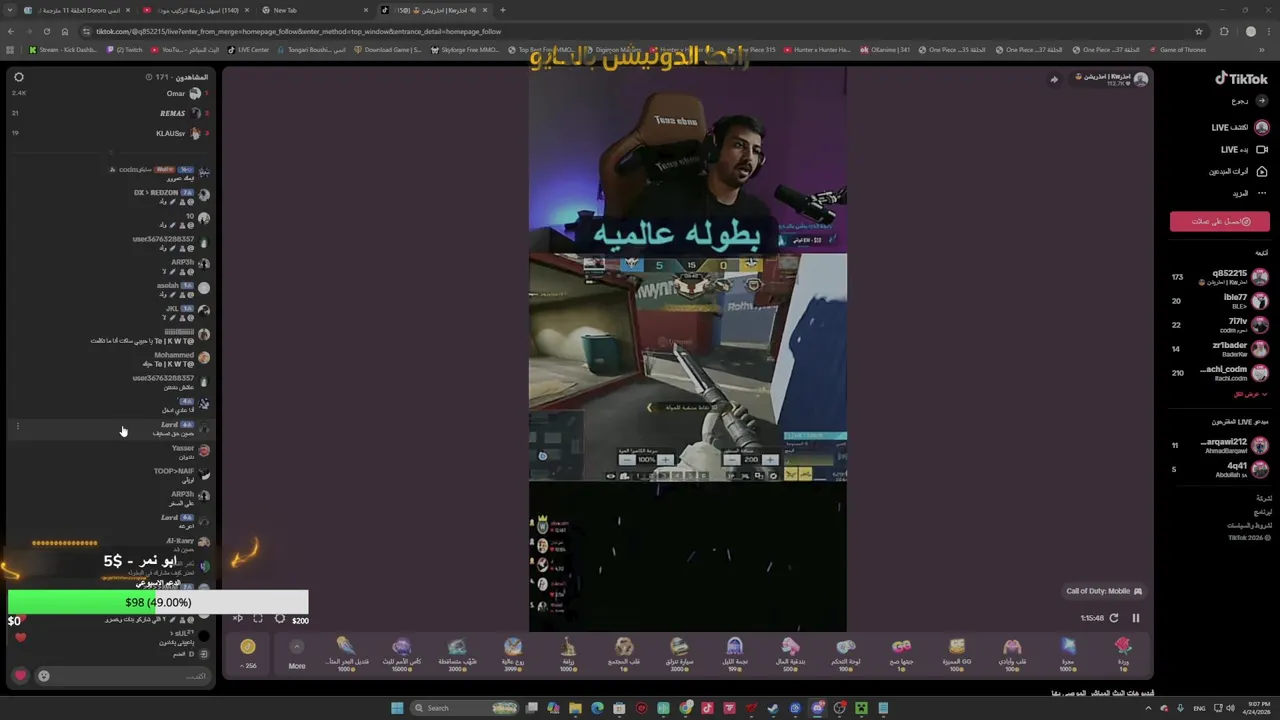Send the money gun gift

tap(790, 653)
